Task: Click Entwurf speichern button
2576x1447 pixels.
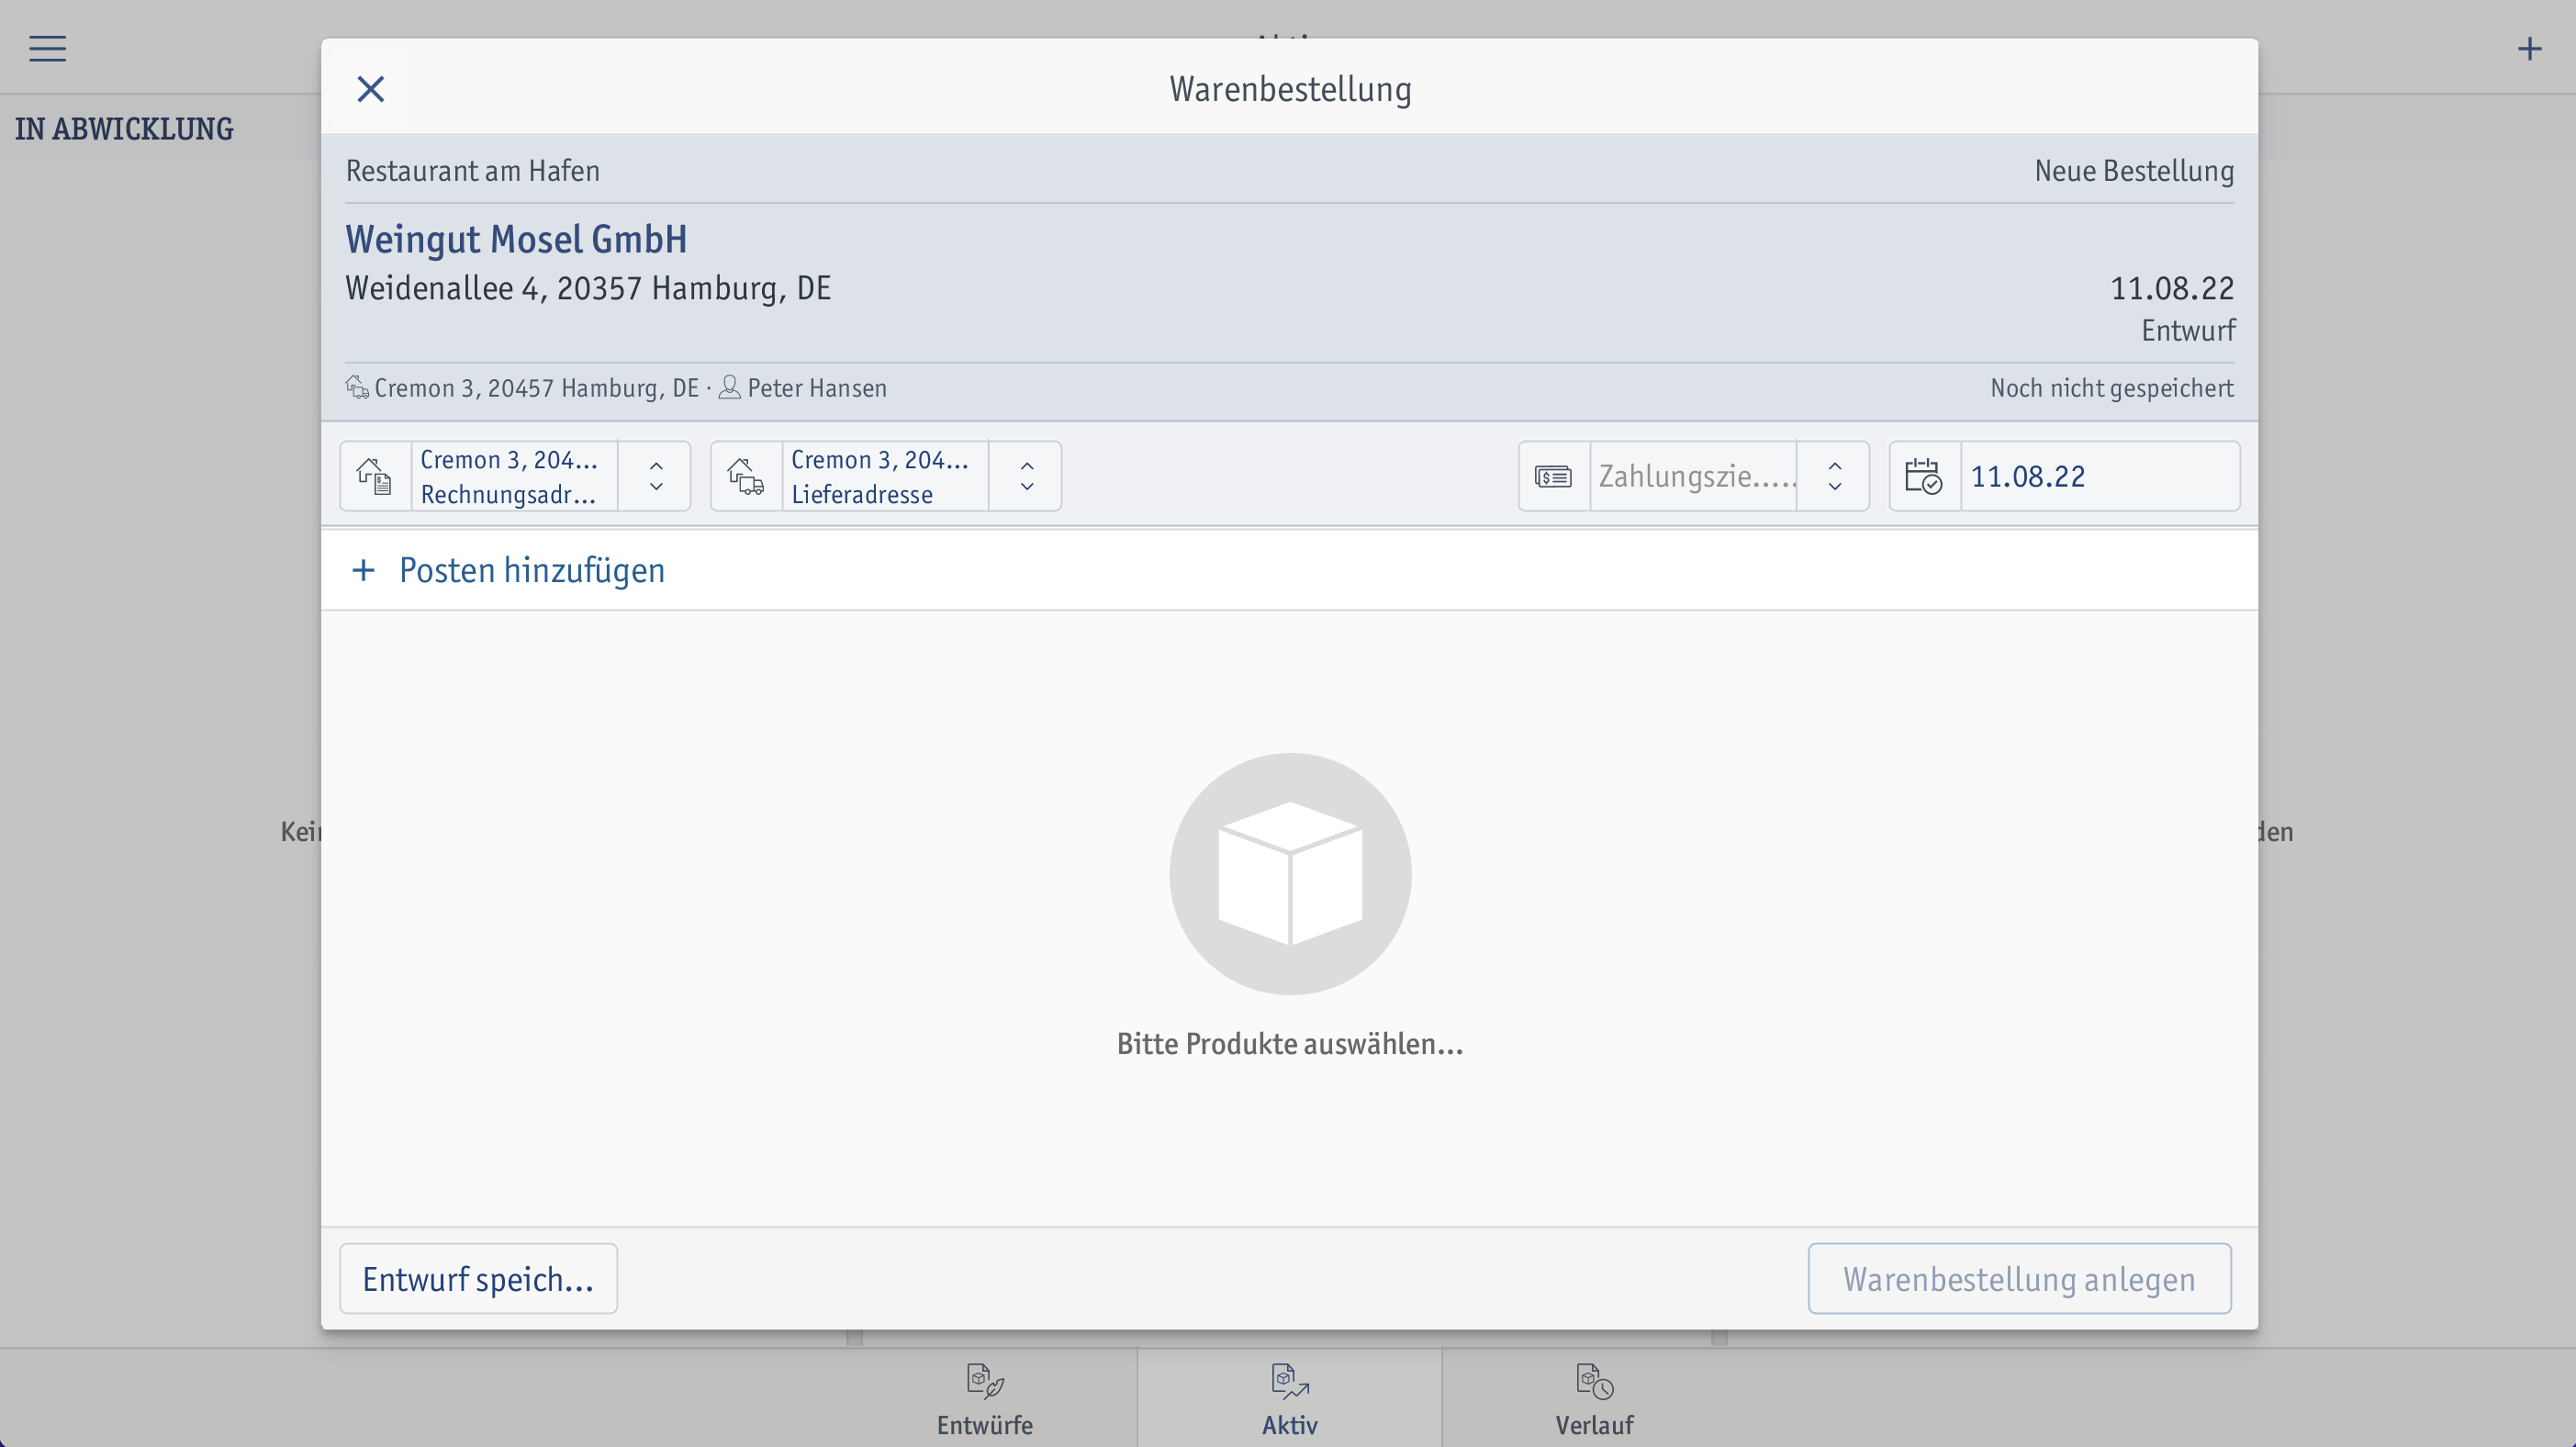Action: tap(478, 1278)
